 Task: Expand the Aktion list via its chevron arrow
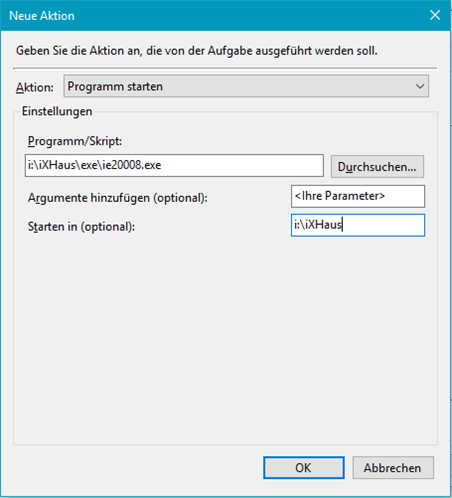click(420, 87)
